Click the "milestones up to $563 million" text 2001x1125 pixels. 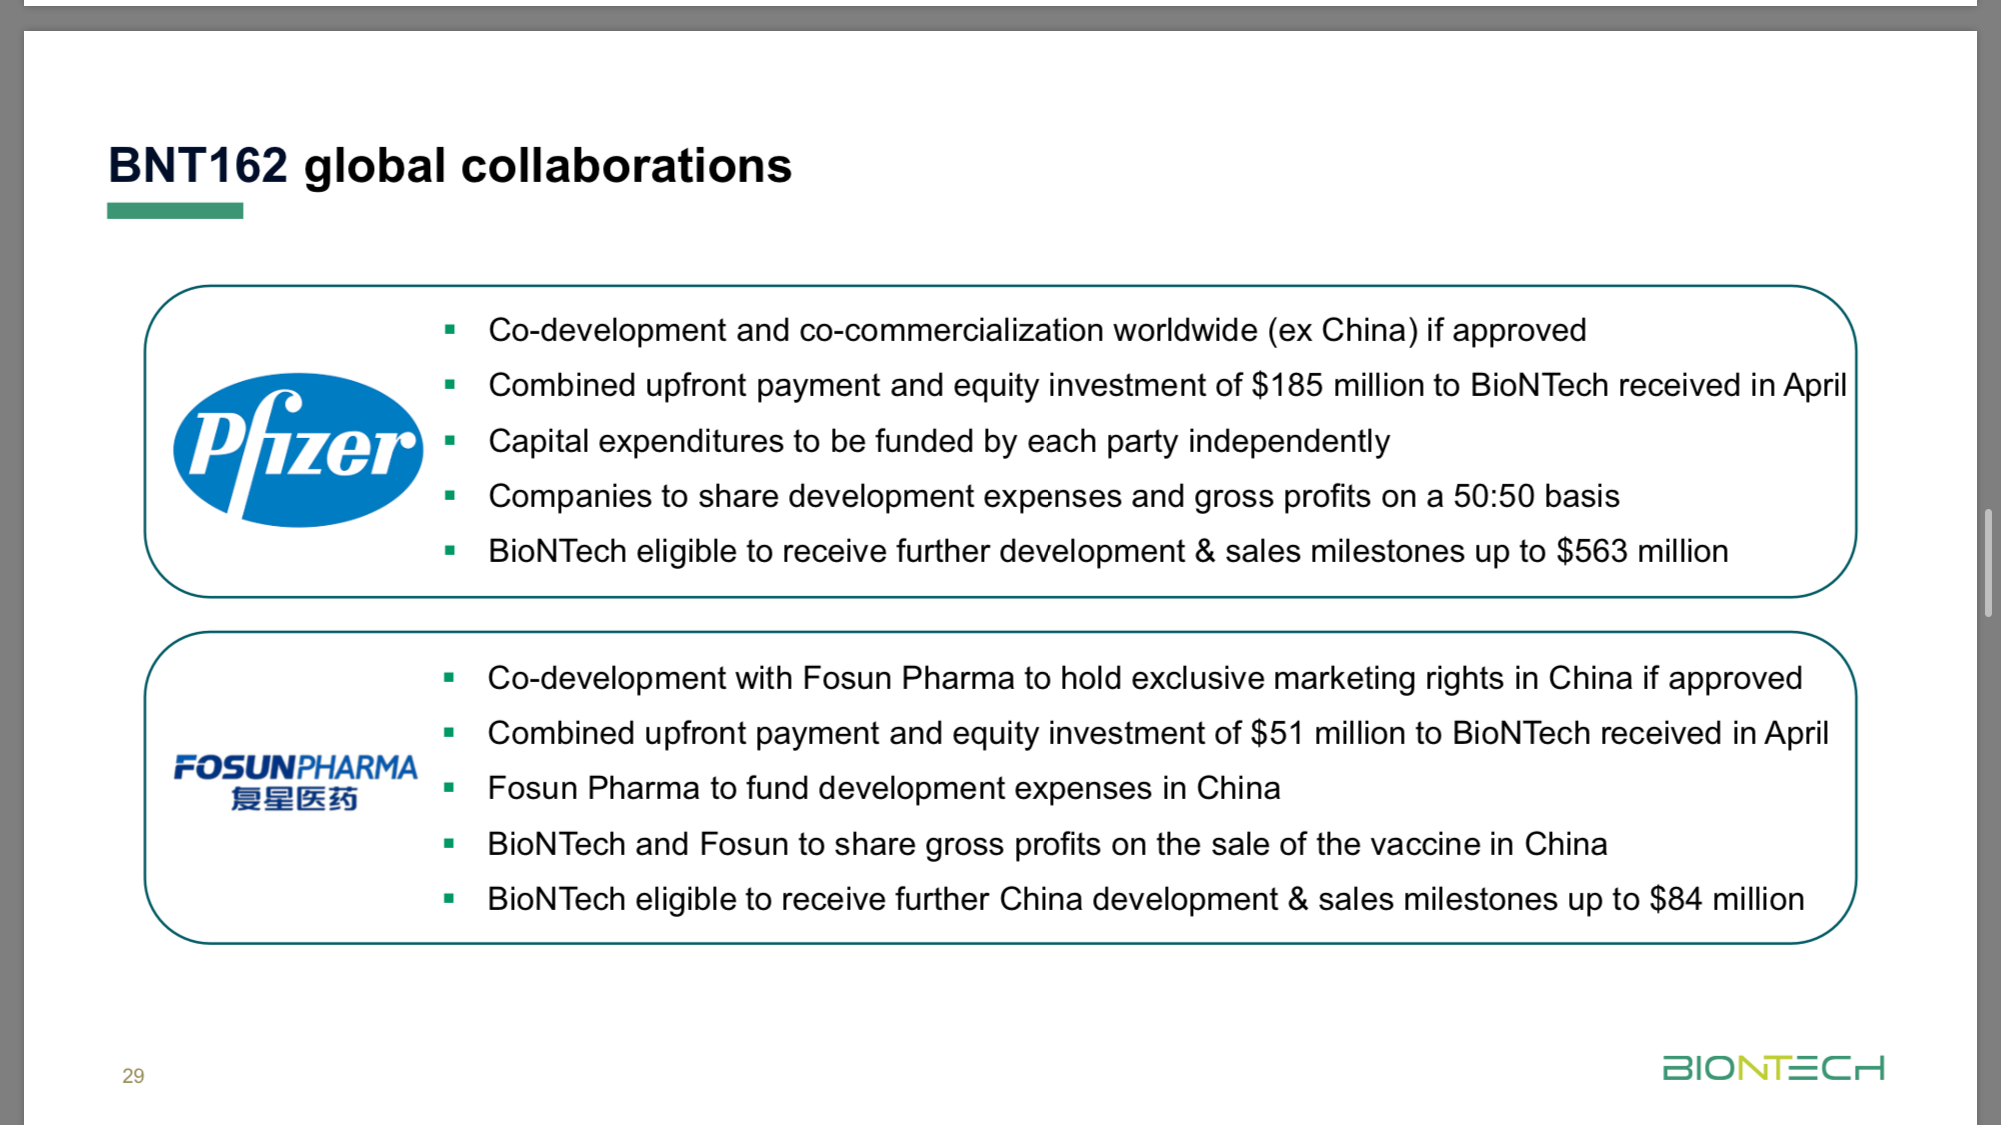[x=1107, y=551]
